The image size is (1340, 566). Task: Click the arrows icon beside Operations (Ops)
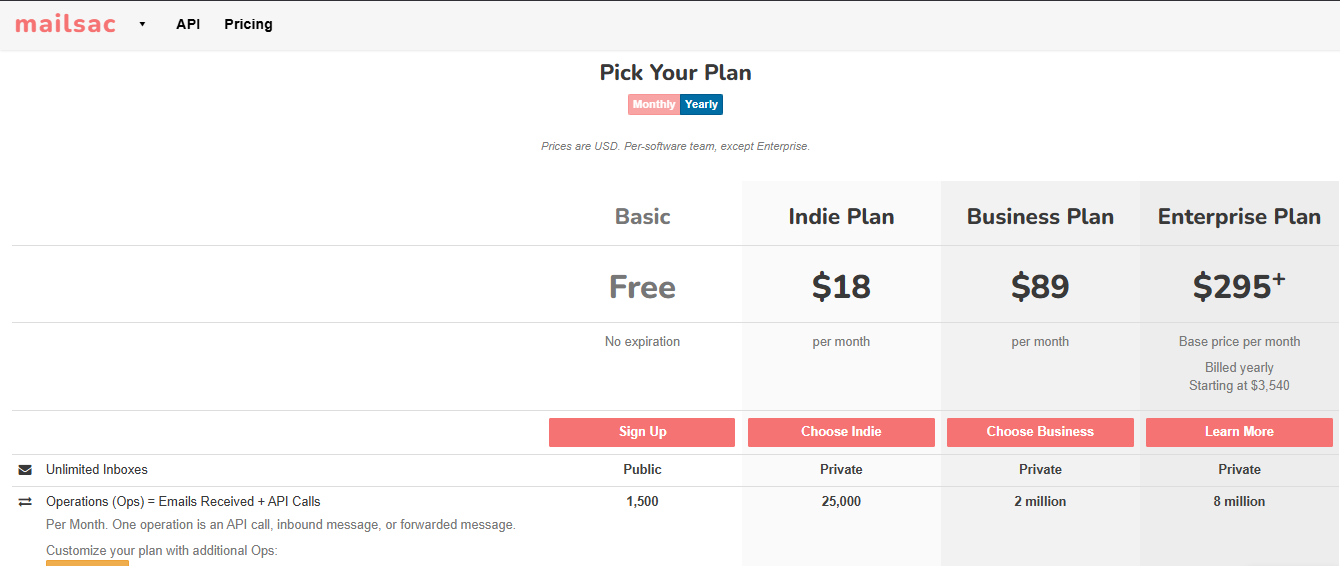point(25,502)
